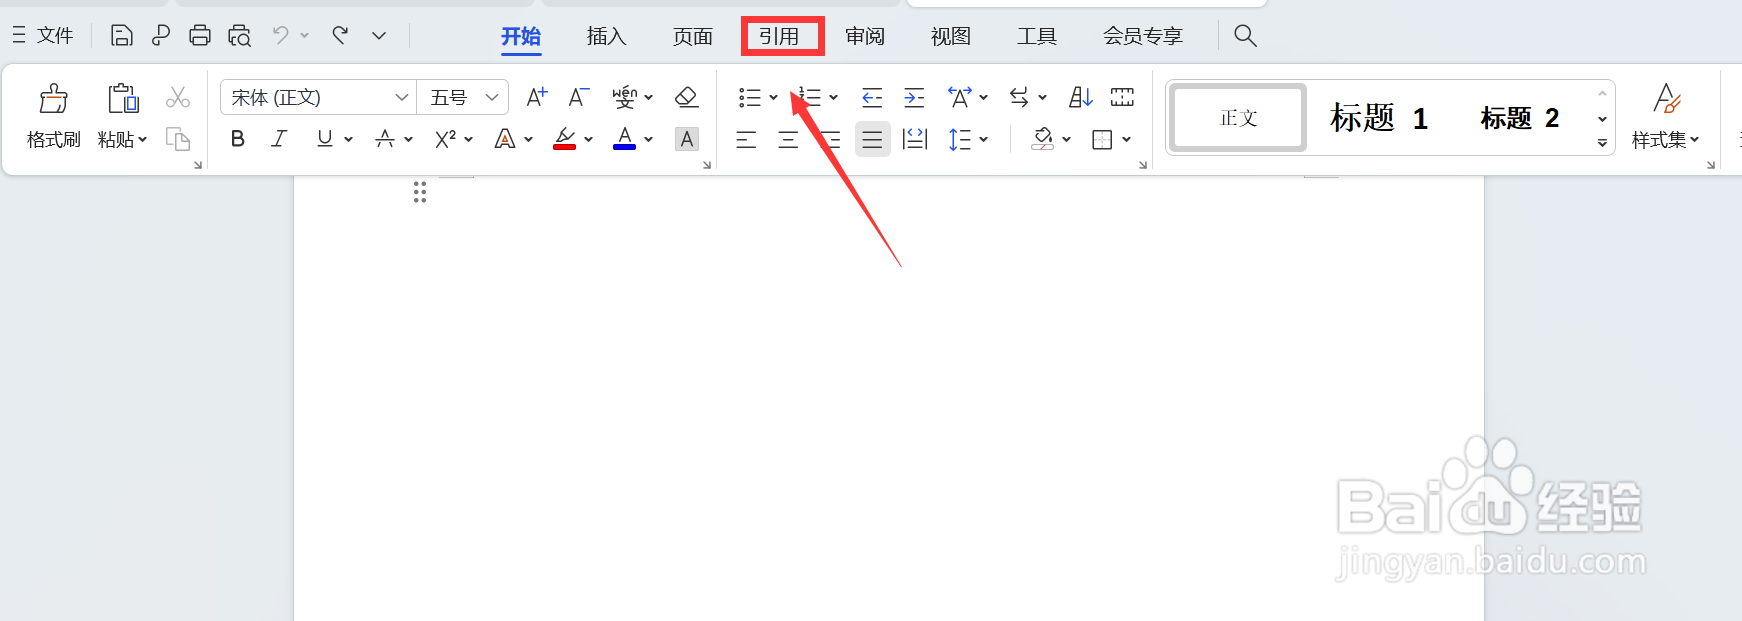Expand quick access toolbar customization chevron
Viewport: 1742px width, 621px height.
(x=379, y=36)
